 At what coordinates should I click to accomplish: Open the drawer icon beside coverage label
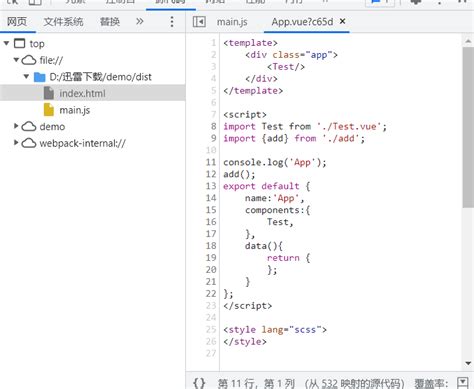(463, 382)
